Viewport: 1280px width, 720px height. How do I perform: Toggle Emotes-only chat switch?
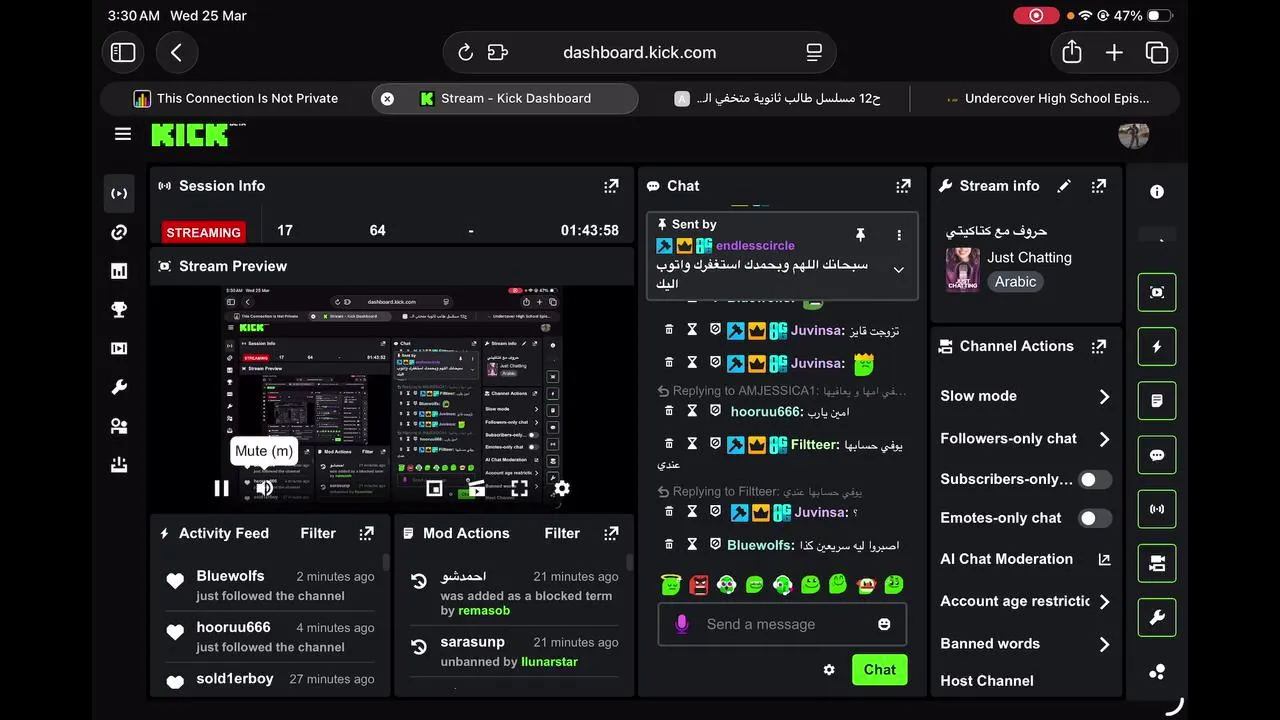coord(1095,518)
